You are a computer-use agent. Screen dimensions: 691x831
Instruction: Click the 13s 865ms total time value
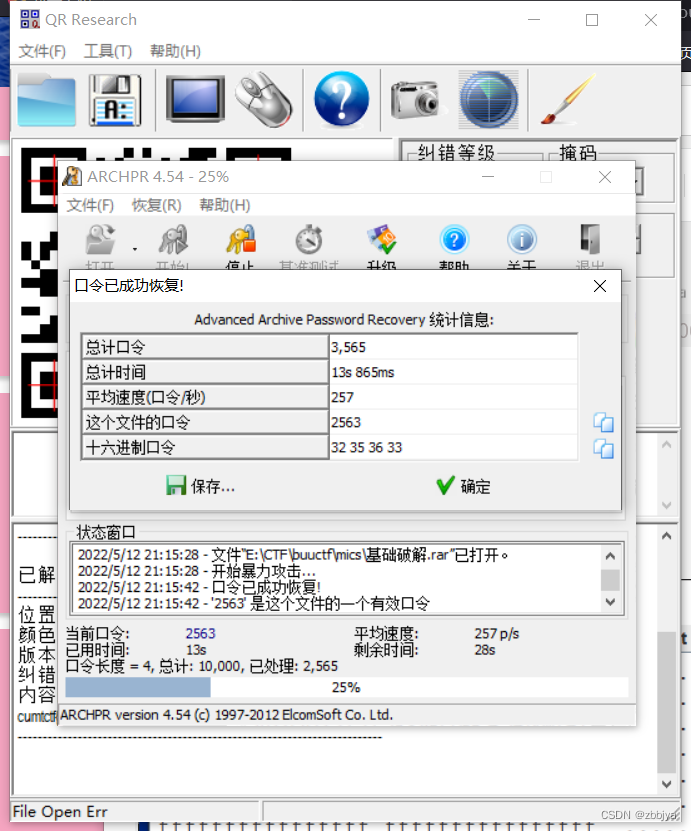coord(454,372)
